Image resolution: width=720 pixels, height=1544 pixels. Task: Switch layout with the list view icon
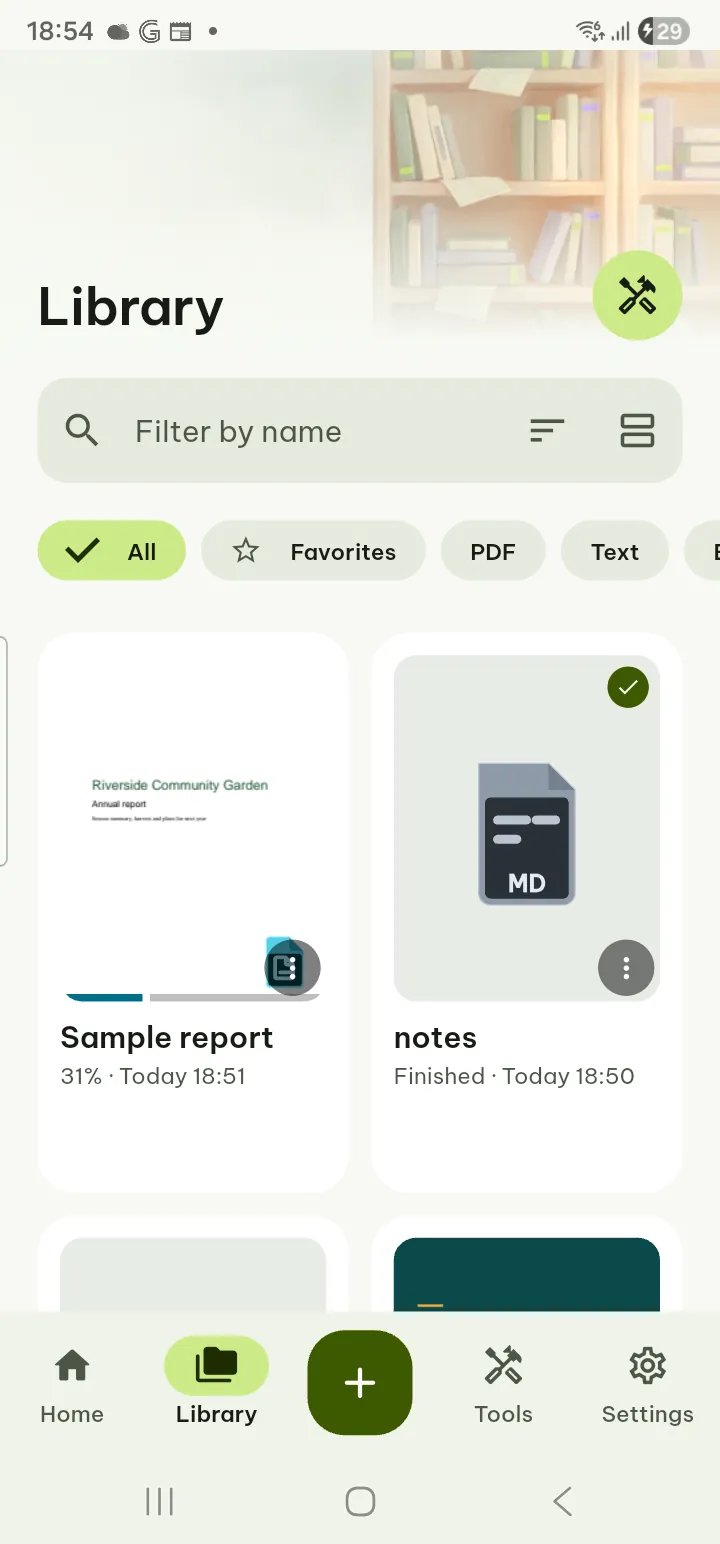click(x=637, y=431)
